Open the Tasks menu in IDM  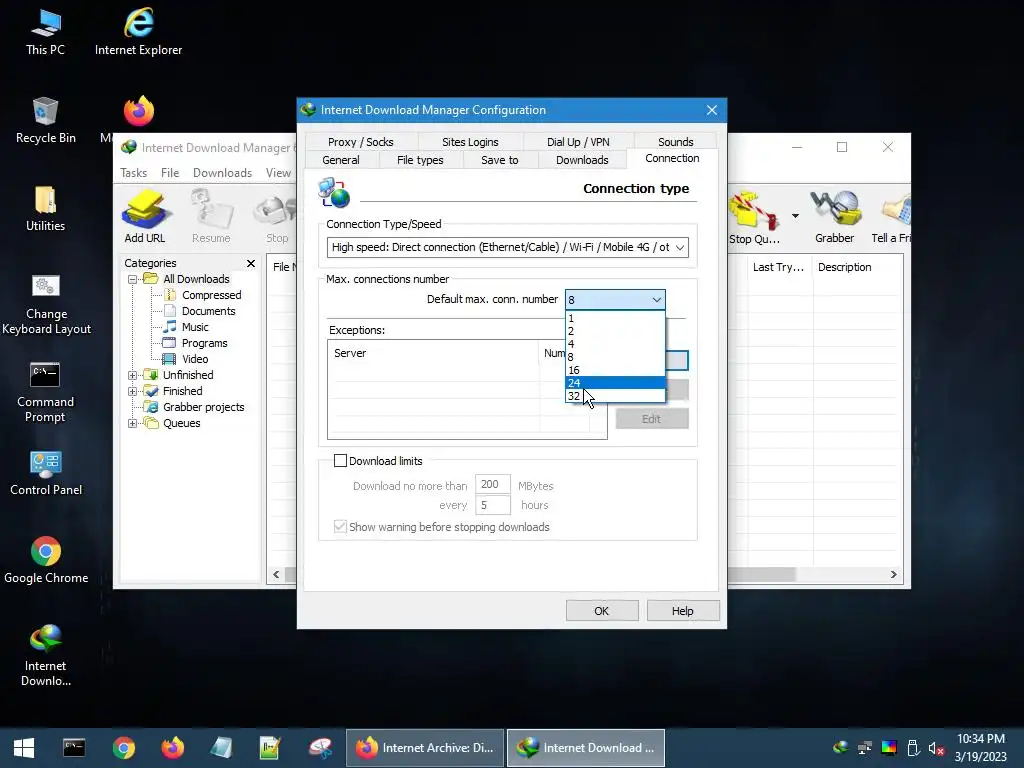click(133, 172)
